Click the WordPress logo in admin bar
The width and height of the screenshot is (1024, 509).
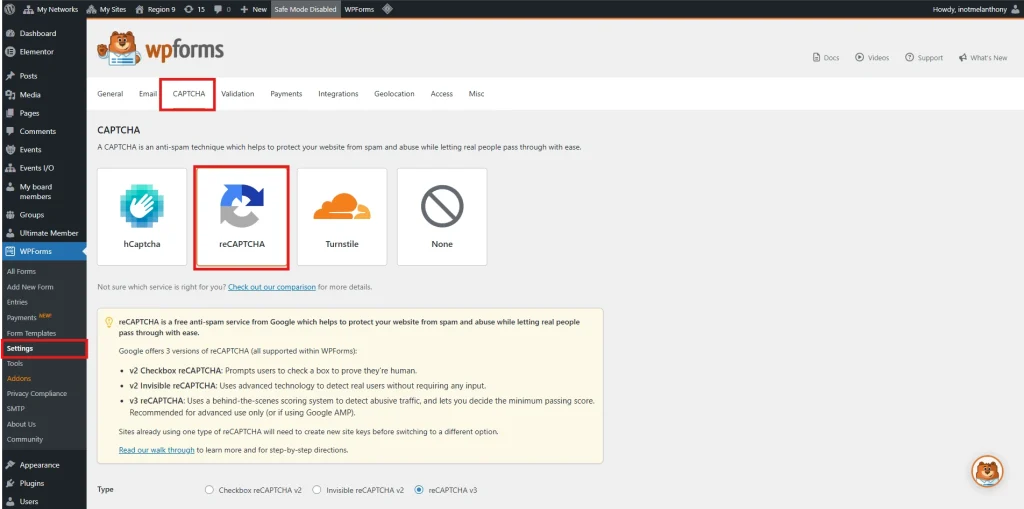coord(9,9)
